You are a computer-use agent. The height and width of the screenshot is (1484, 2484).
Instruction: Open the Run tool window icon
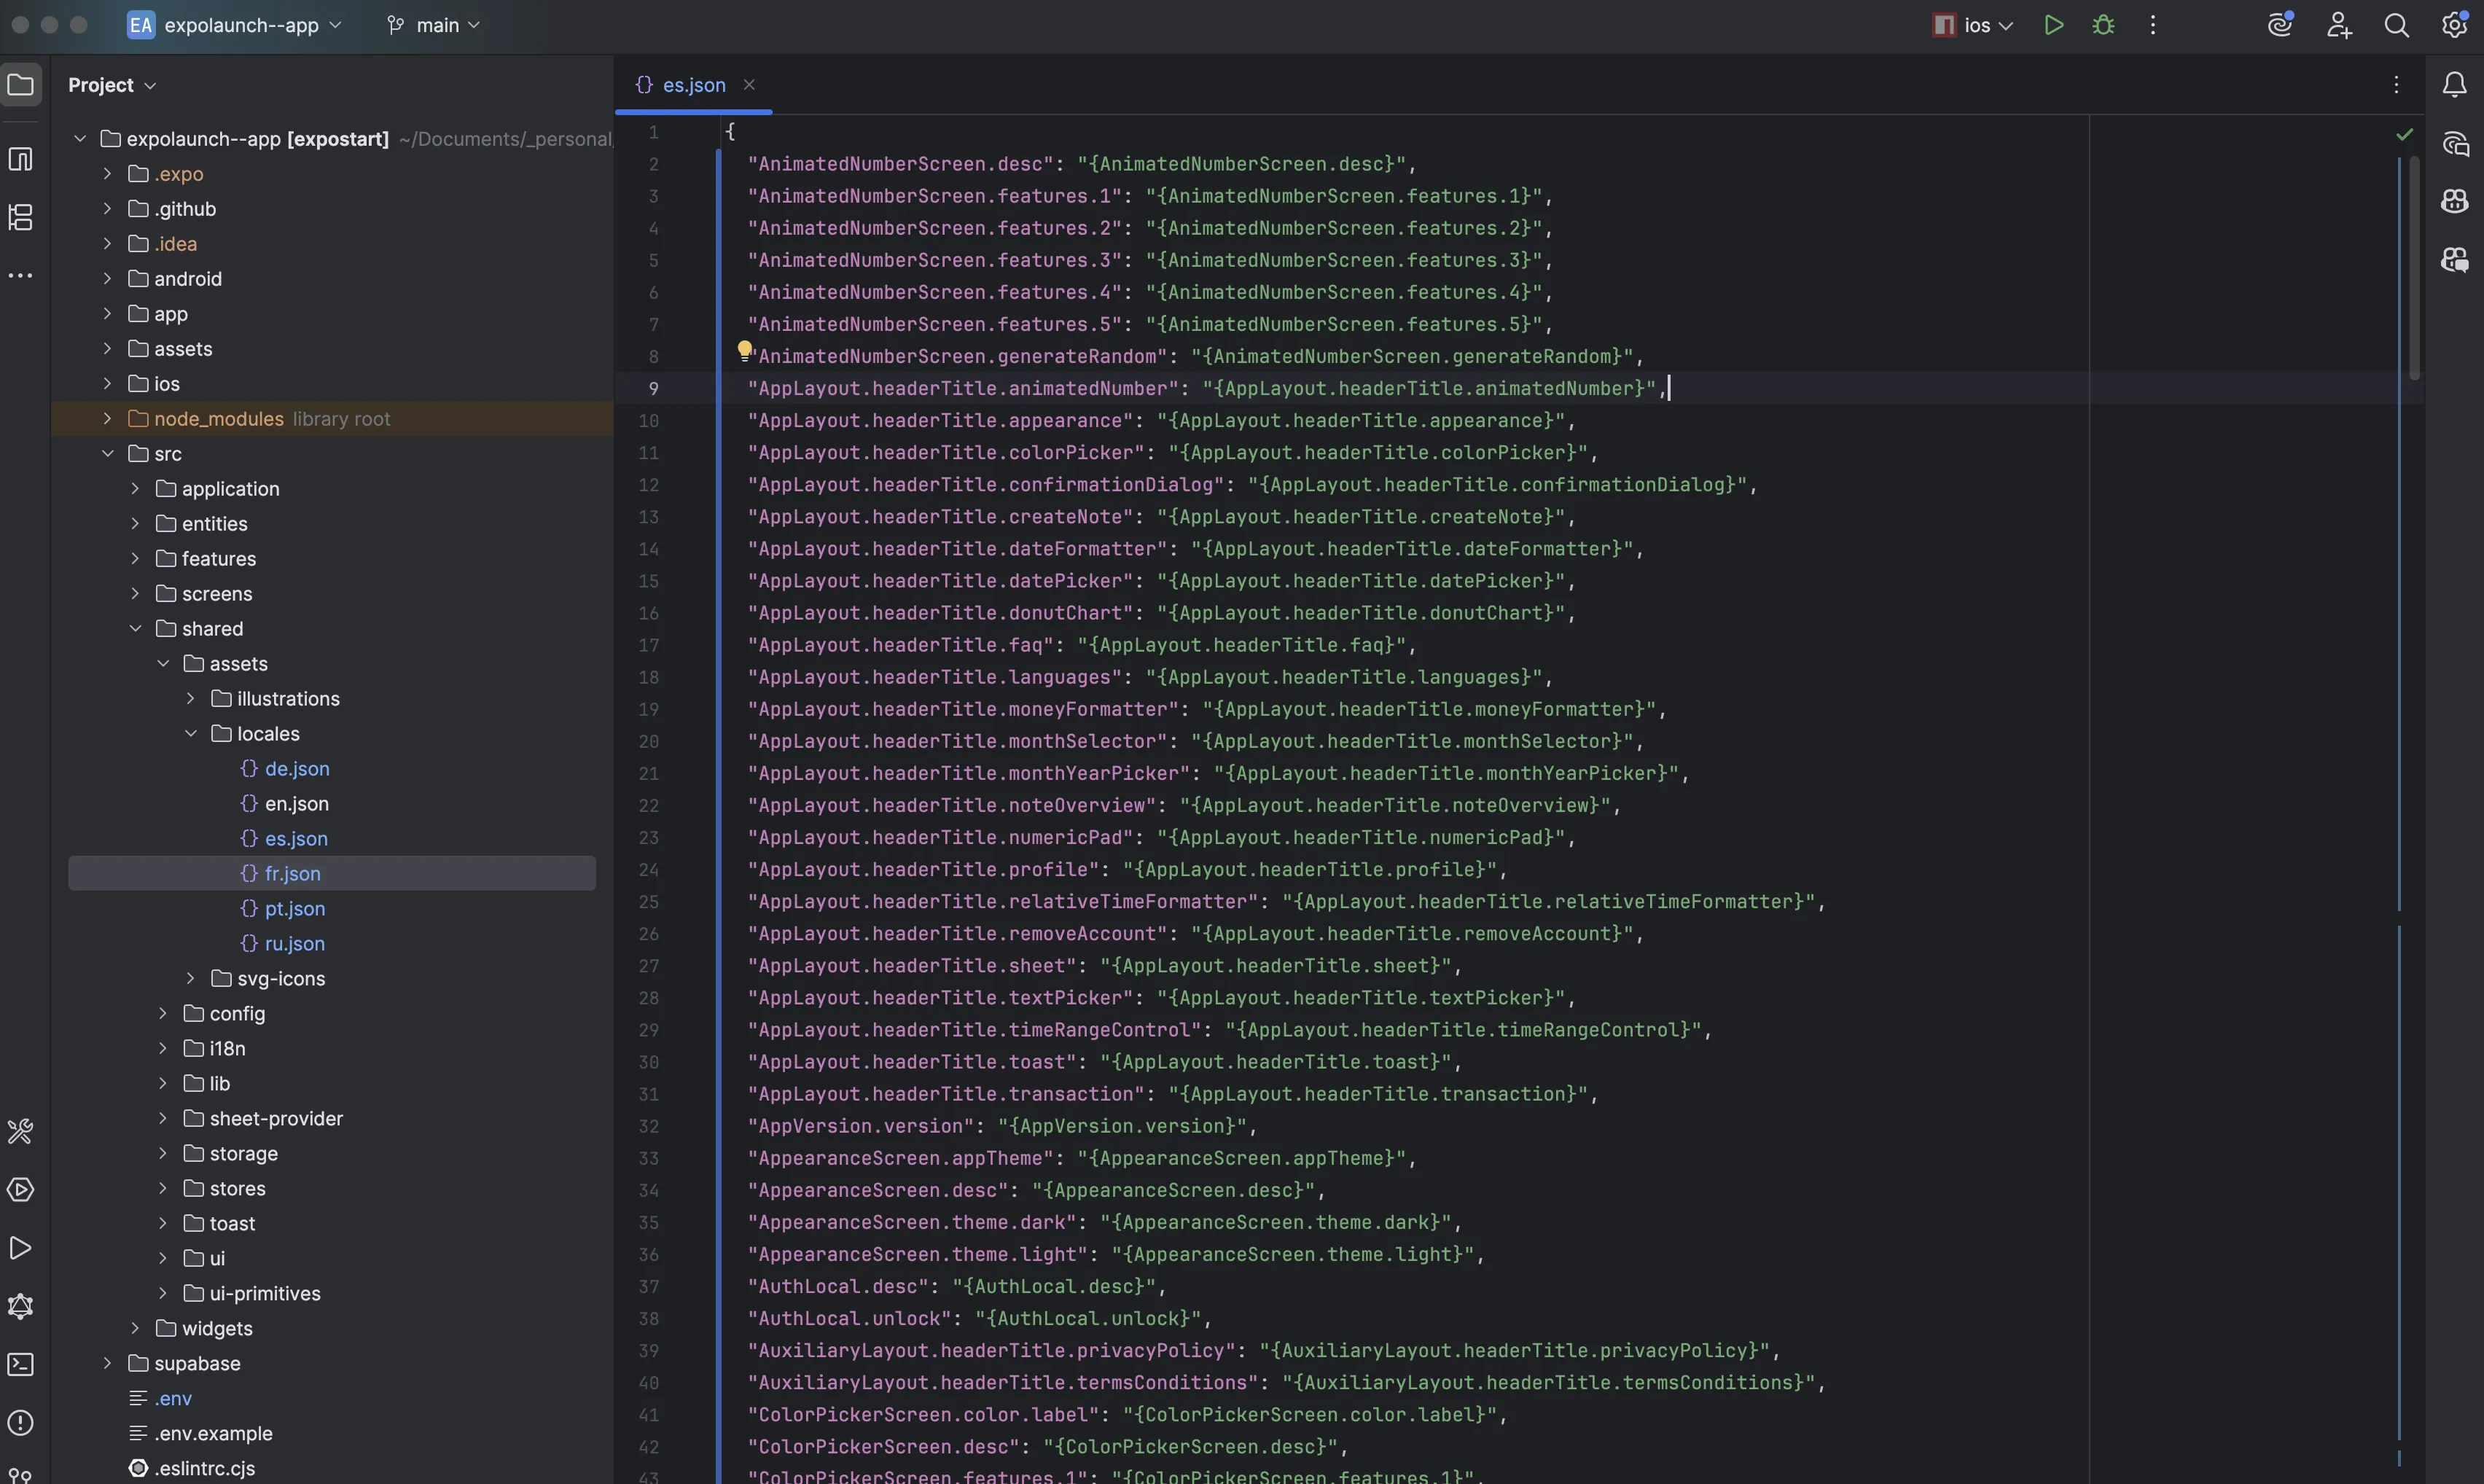(21, 1248)
